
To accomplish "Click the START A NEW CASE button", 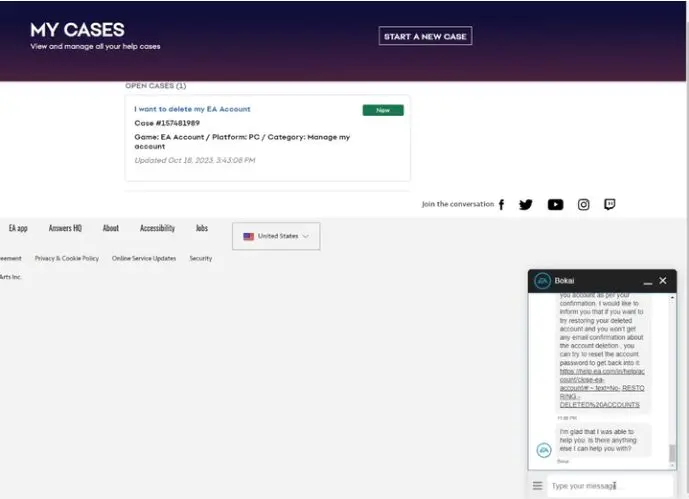I will click(x=425, y=36).
